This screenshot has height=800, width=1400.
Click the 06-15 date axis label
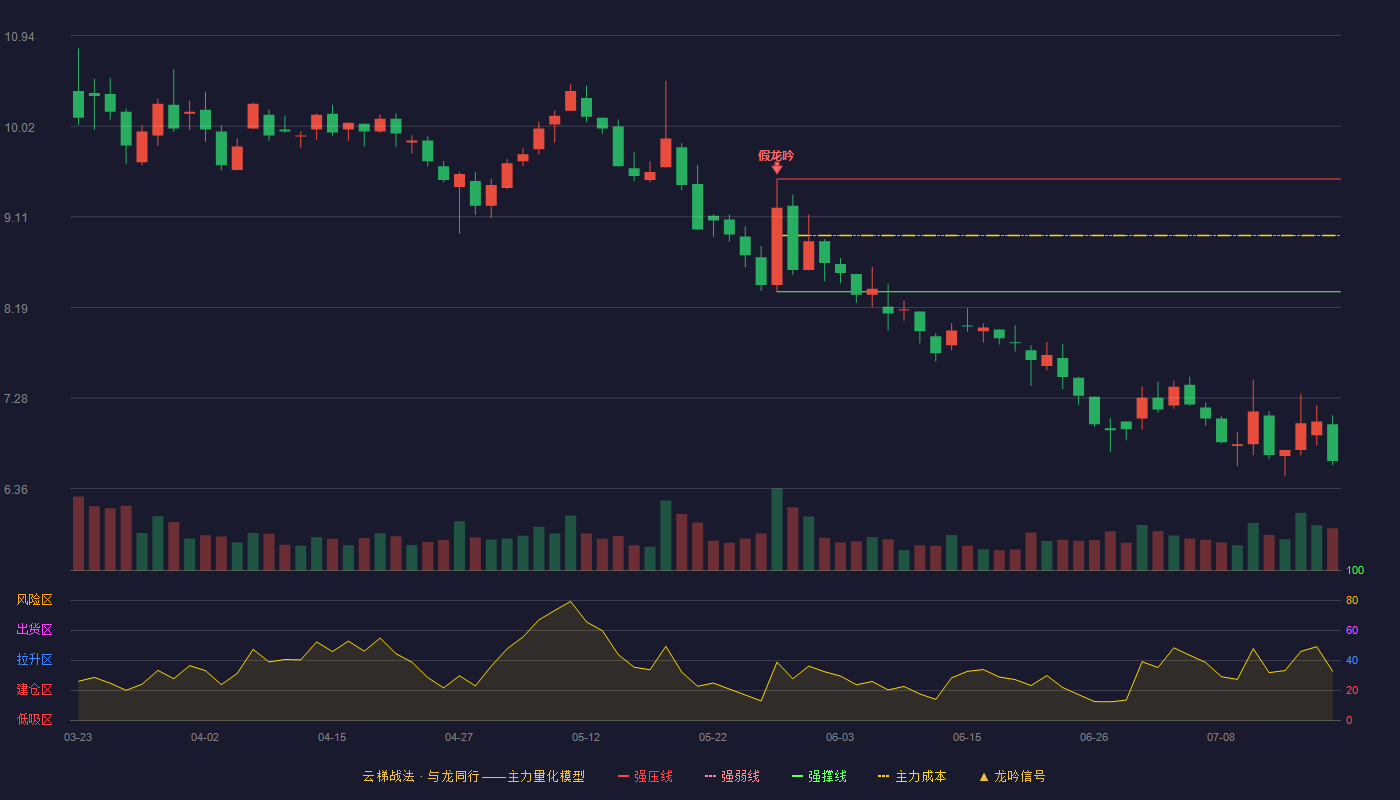pos(967,737)
